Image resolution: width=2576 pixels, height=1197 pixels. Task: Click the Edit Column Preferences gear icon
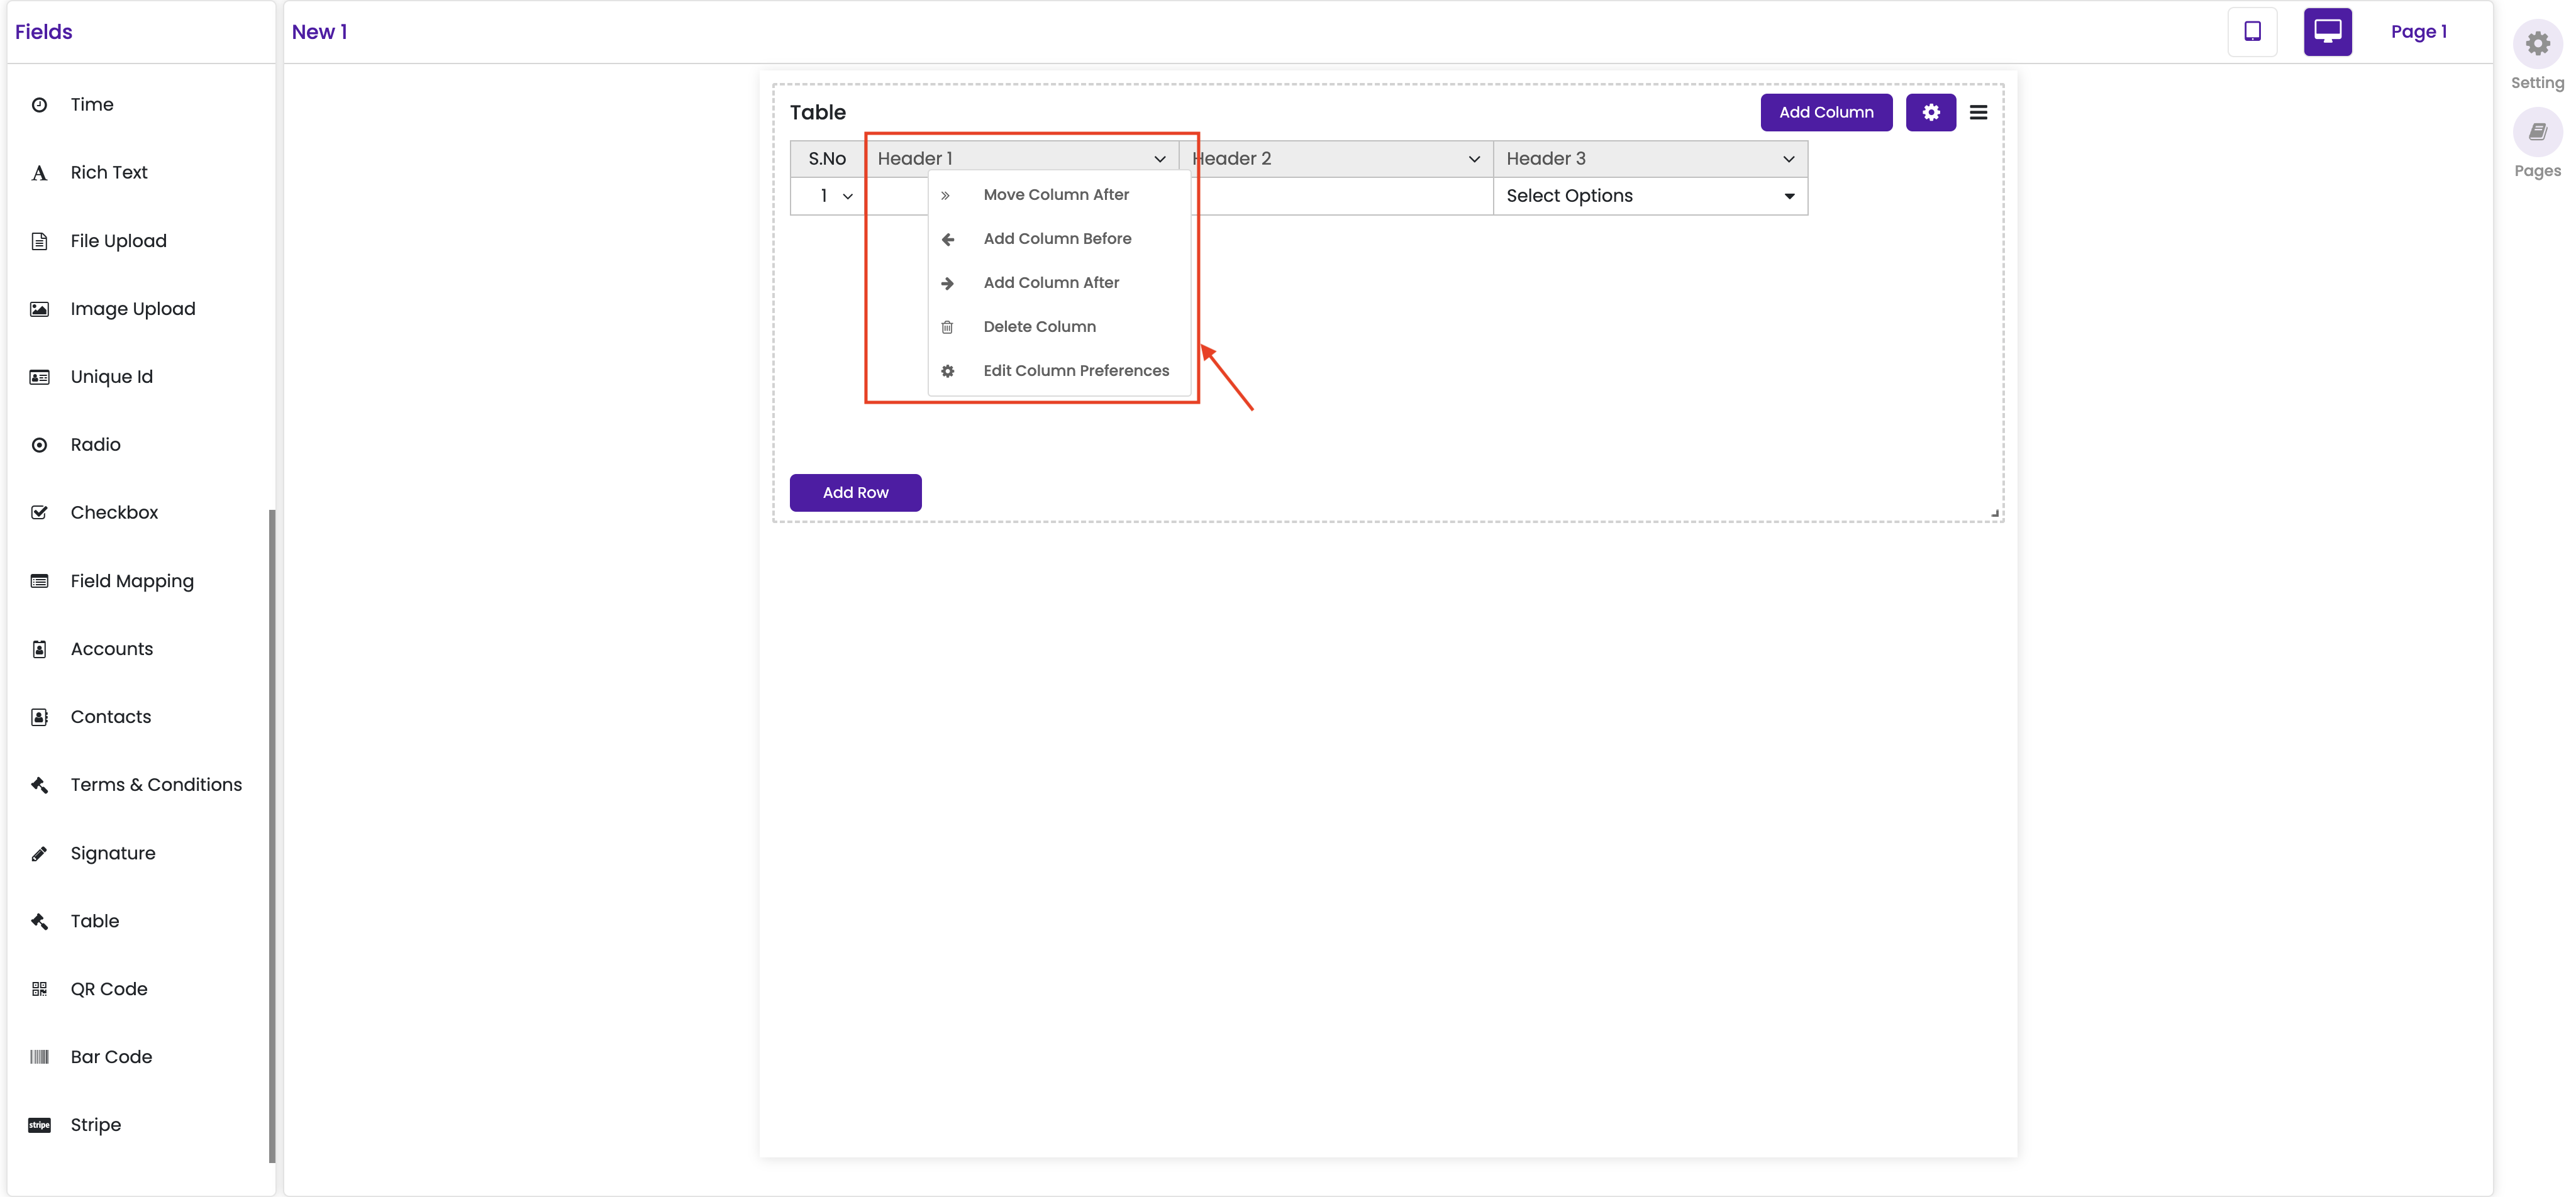(x=947, y=371)
